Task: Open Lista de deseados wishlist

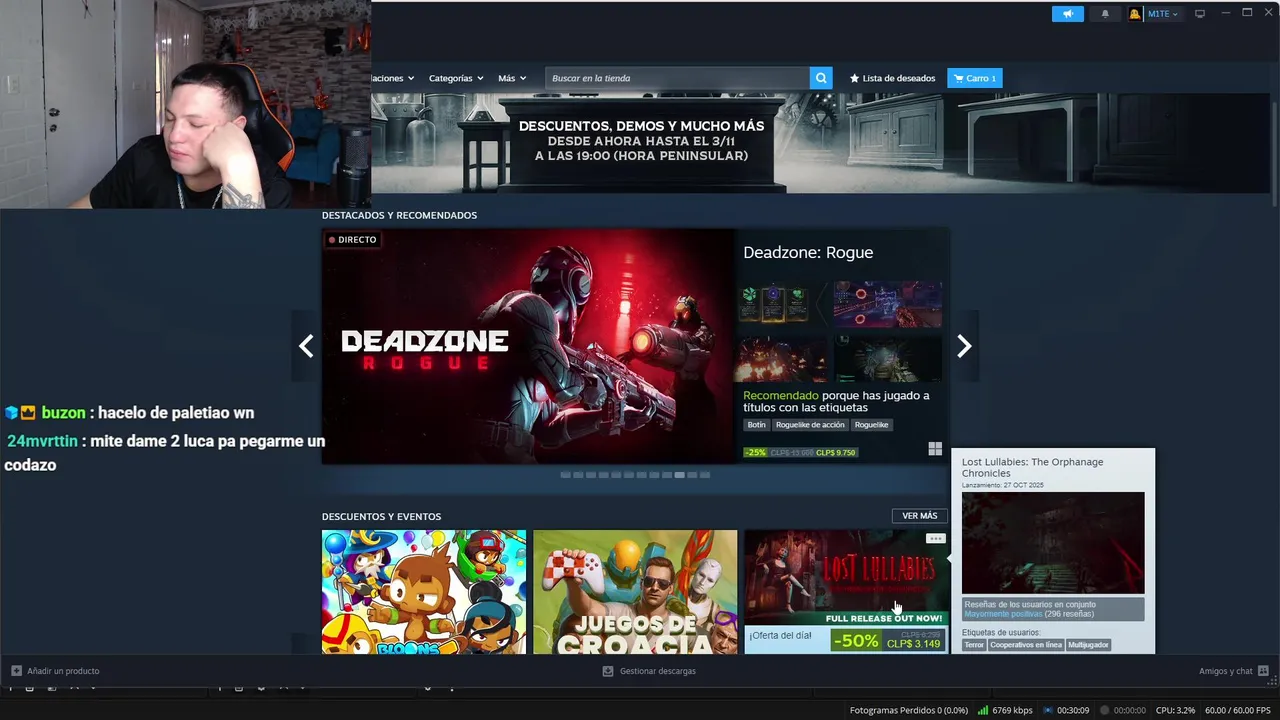Action: (x=892, y=78)
